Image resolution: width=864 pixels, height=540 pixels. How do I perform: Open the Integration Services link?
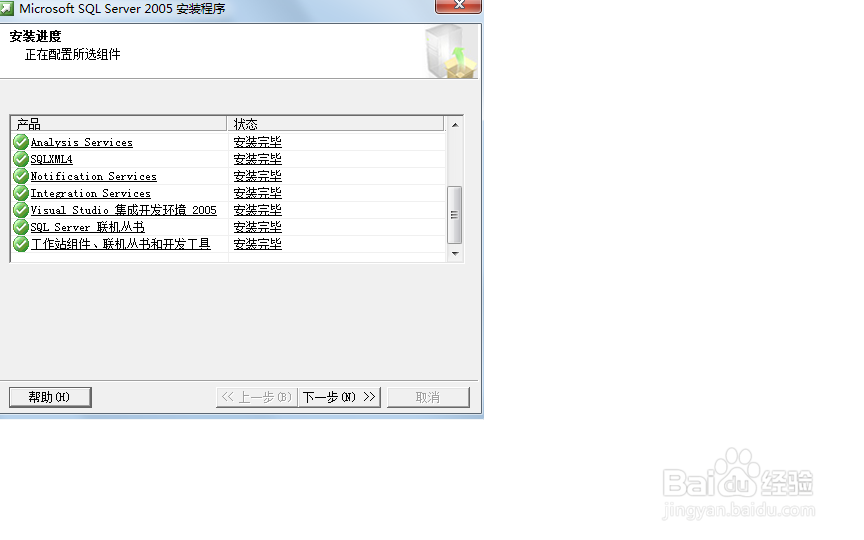pos(90,193)
